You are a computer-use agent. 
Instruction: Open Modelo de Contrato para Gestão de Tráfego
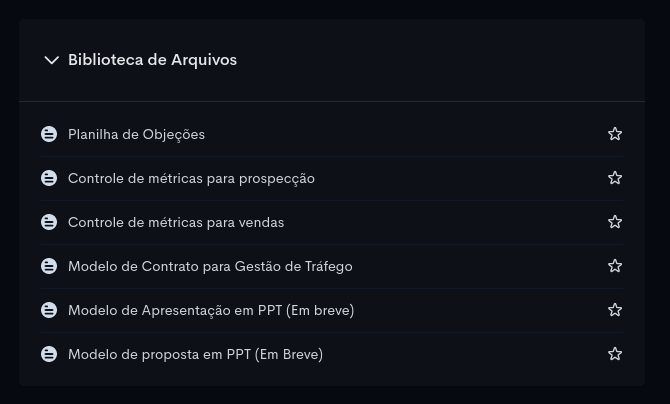coord(210,266)
